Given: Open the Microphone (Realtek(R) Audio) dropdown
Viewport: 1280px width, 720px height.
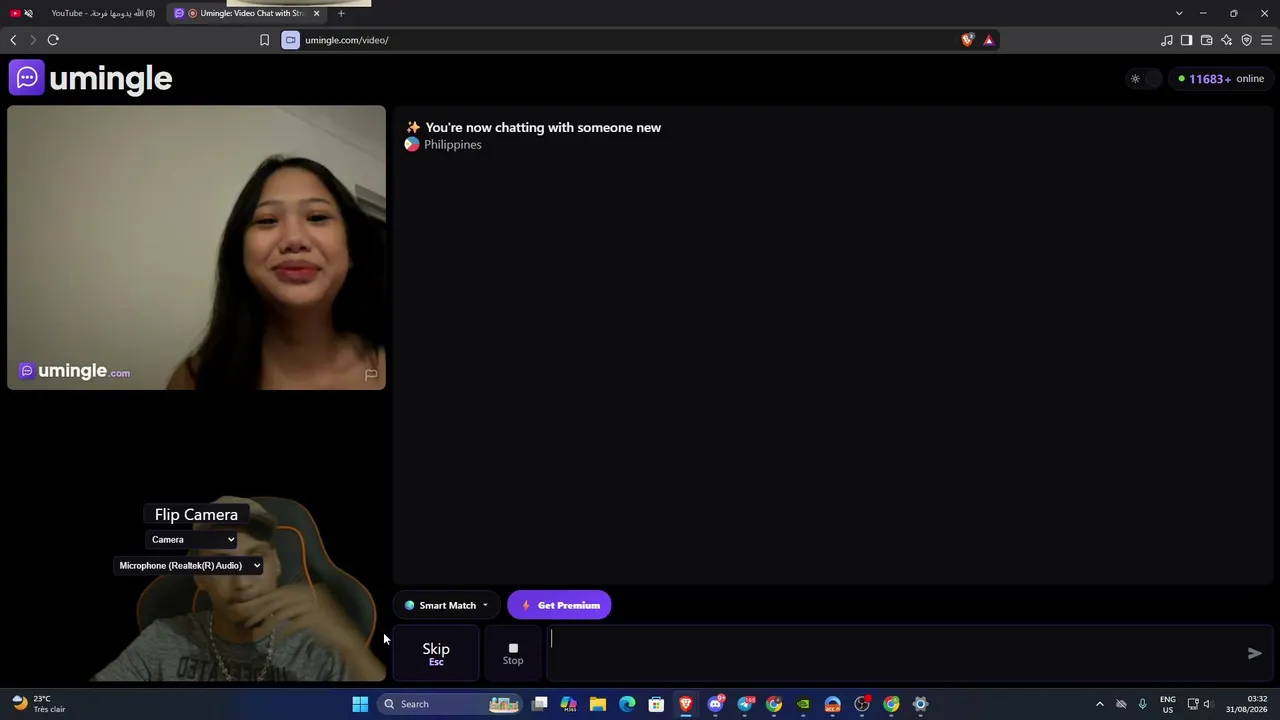Looking at the screenshot, I should [189, 566].
